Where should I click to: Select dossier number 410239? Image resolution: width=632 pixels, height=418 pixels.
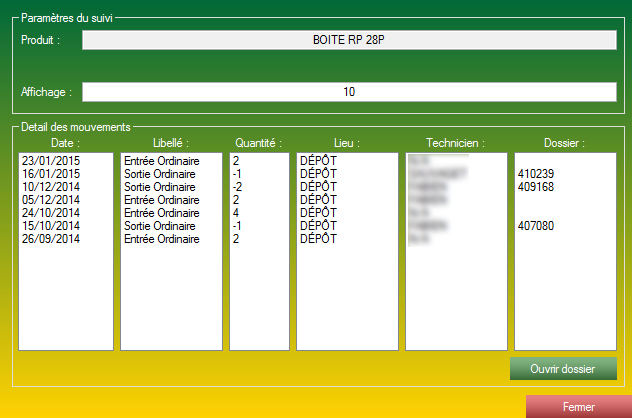point(535,173)
